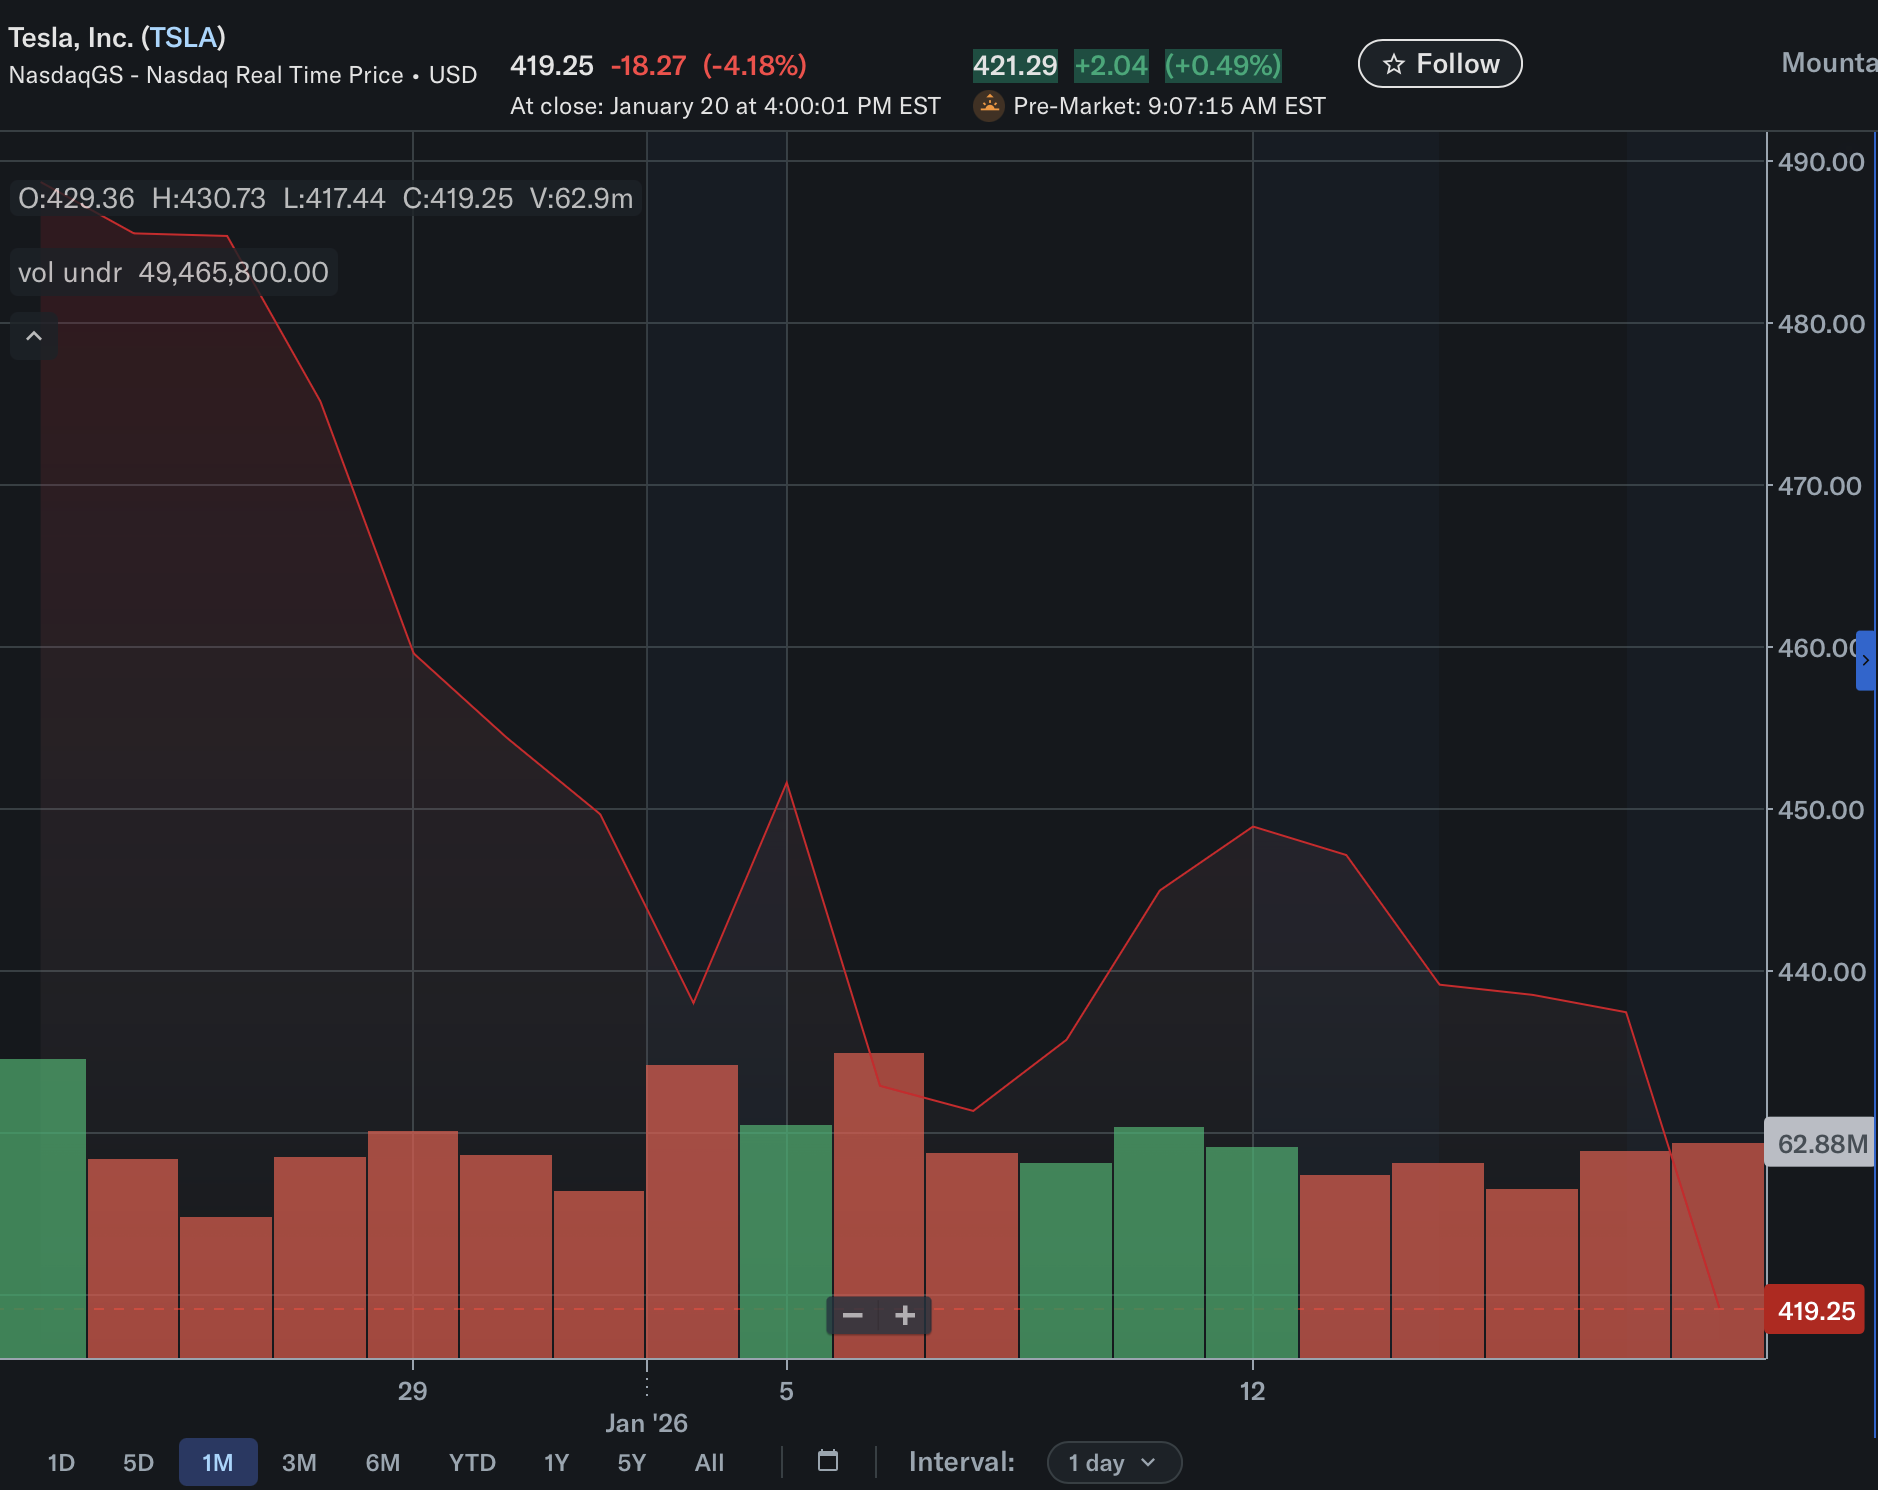Choose the 1Y time range
The height and width of the screenshot is (1490, 1878).
(x=556, y=1463)
